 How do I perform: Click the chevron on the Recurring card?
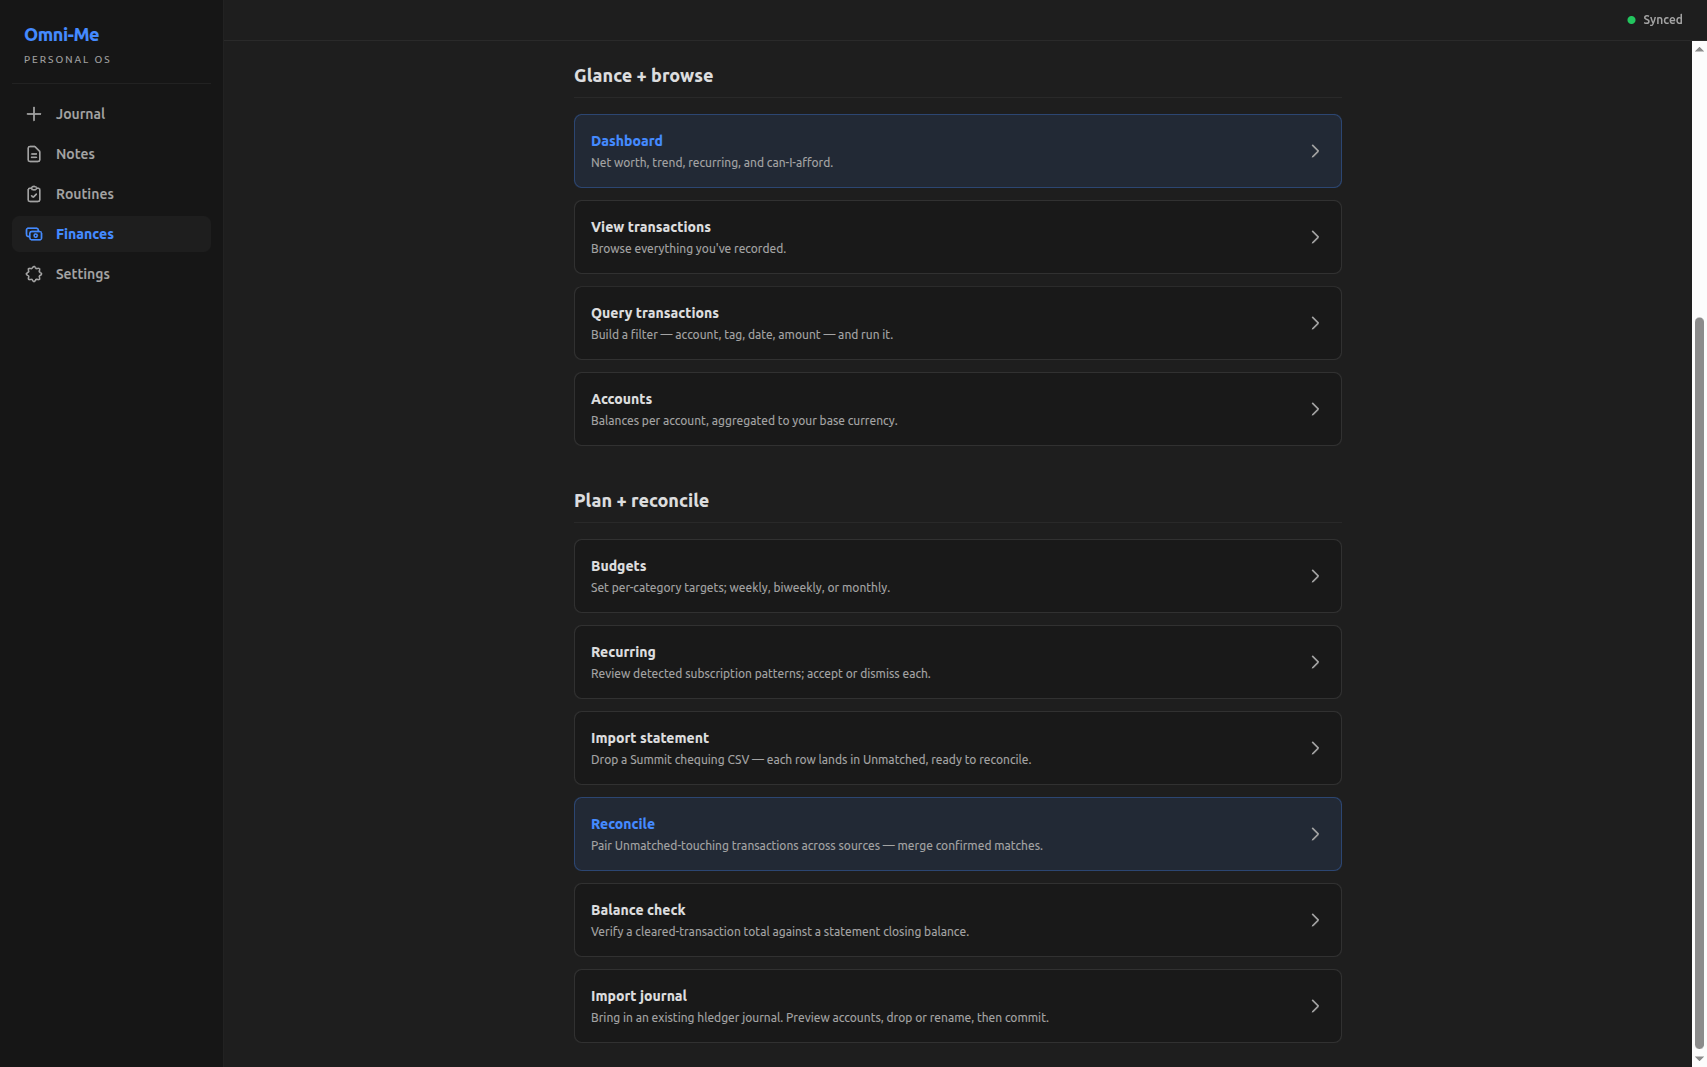point(1315,662)
